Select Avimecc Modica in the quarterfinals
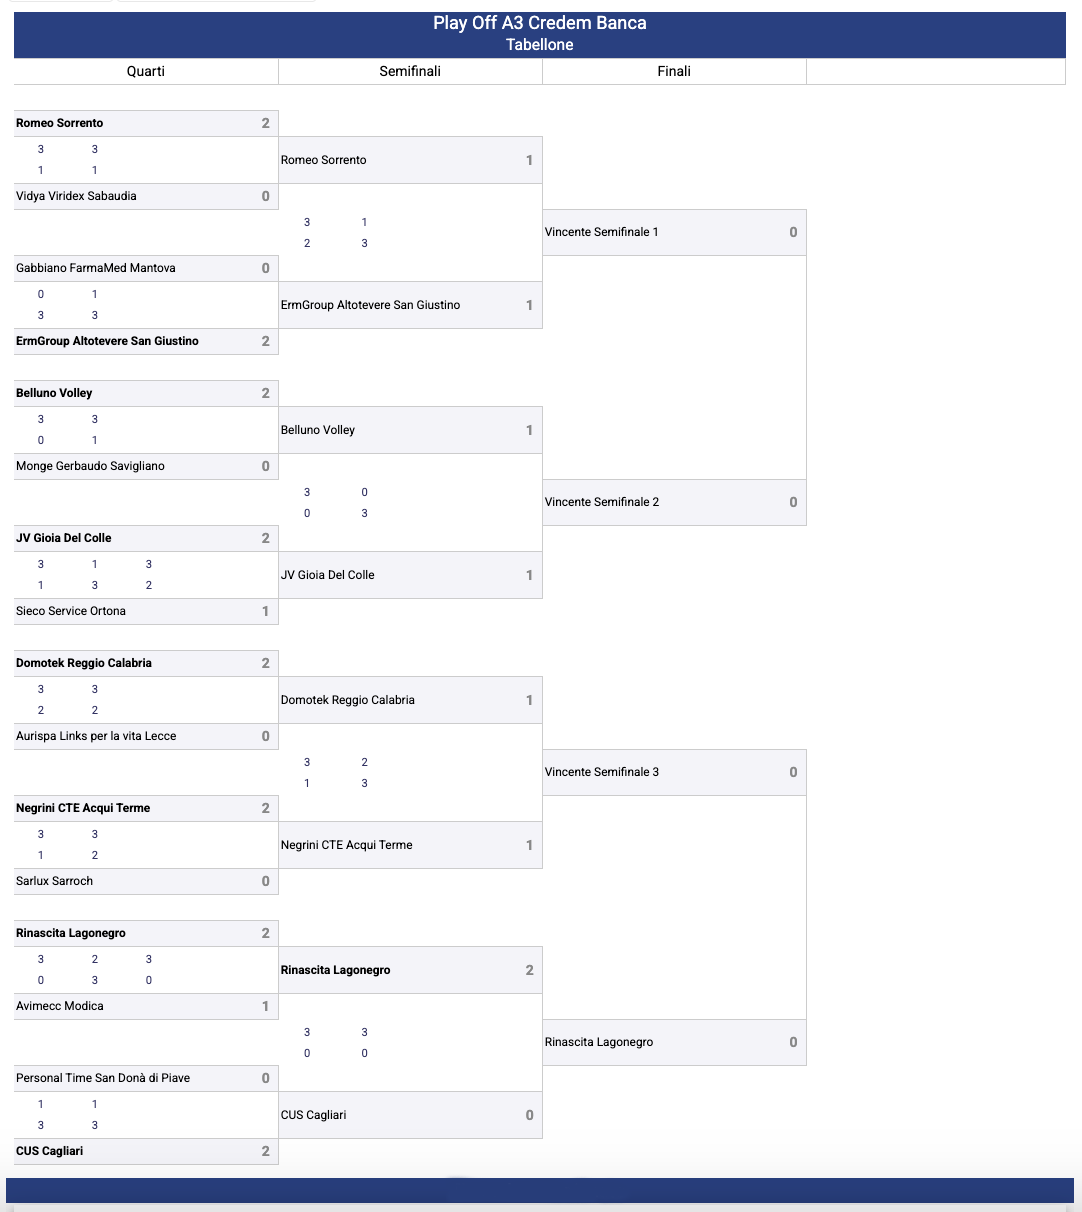This screenshot has height=1212, width=1082. (60, 1006)
